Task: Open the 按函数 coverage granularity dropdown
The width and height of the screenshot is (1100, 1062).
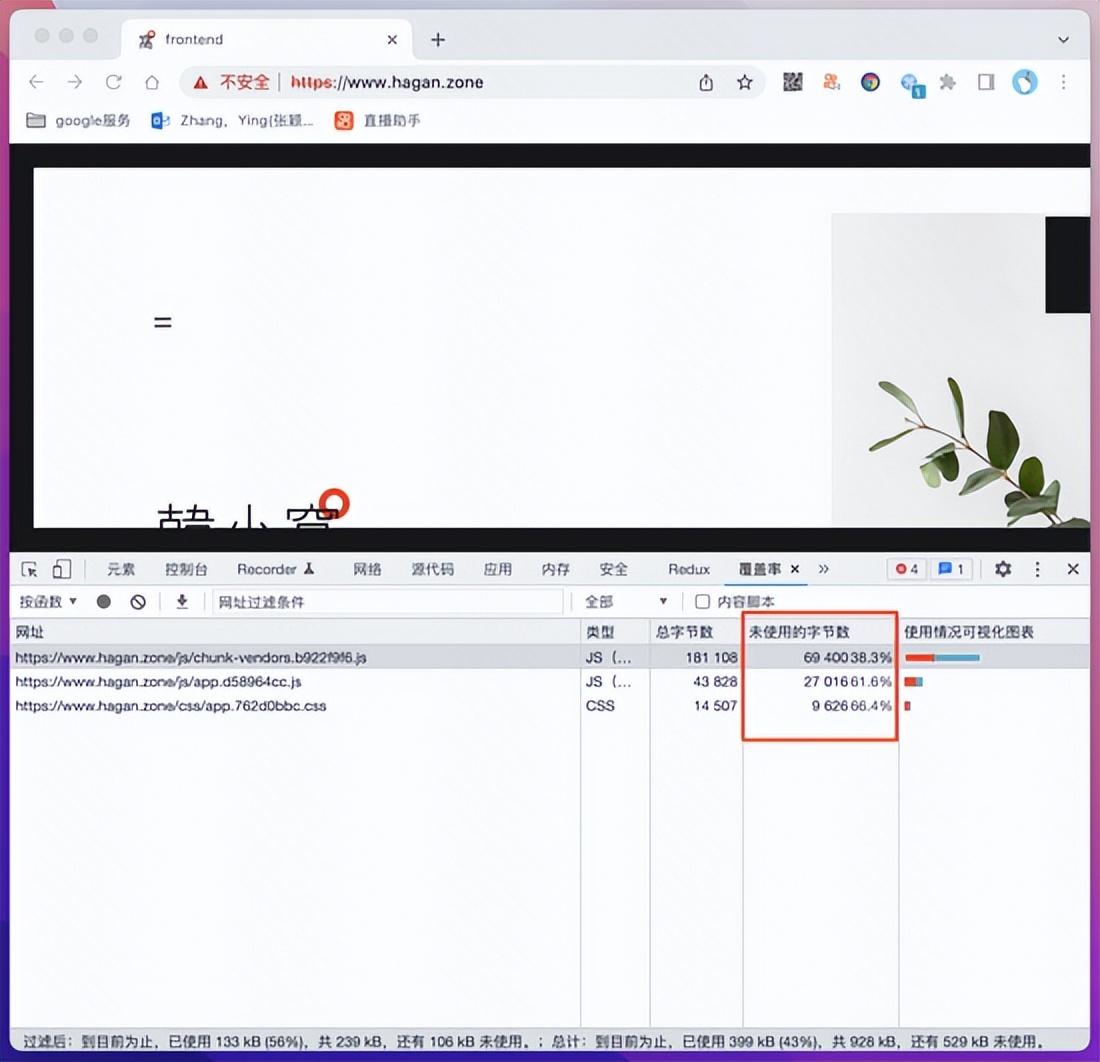Action: click(48, 601)
